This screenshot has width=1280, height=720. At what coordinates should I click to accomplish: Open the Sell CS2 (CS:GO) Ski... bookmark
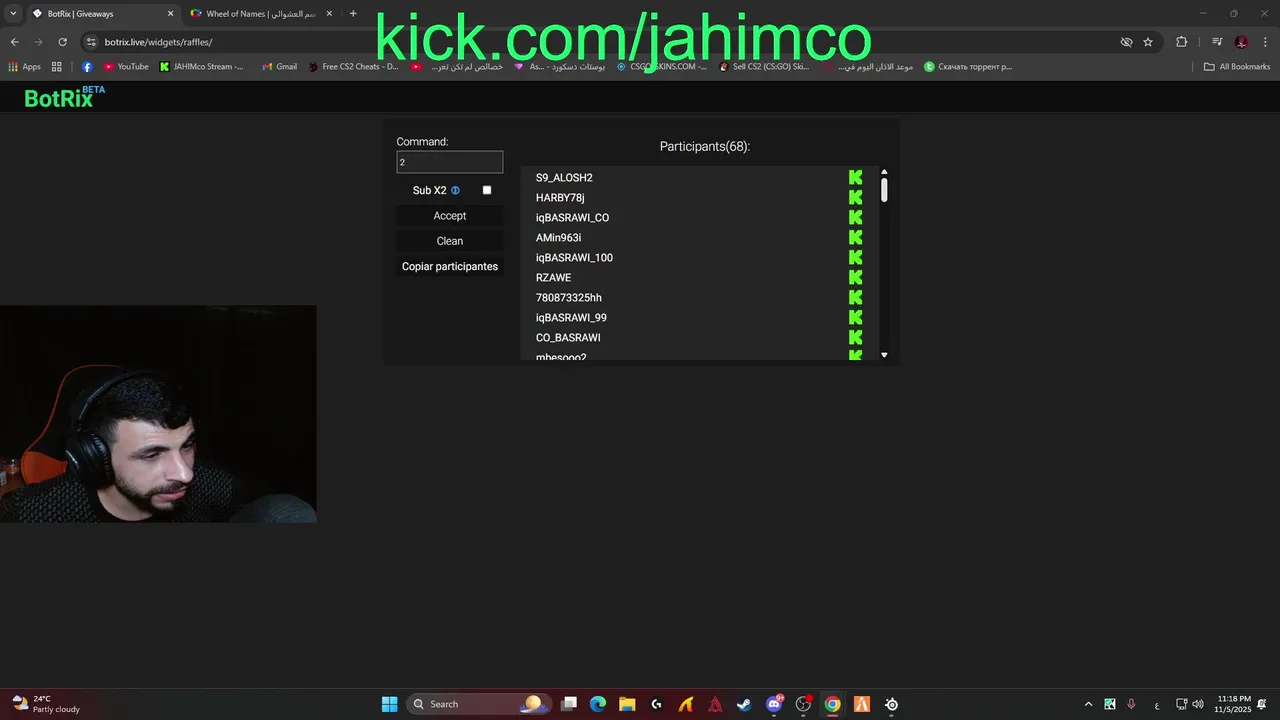pos(764,67)
